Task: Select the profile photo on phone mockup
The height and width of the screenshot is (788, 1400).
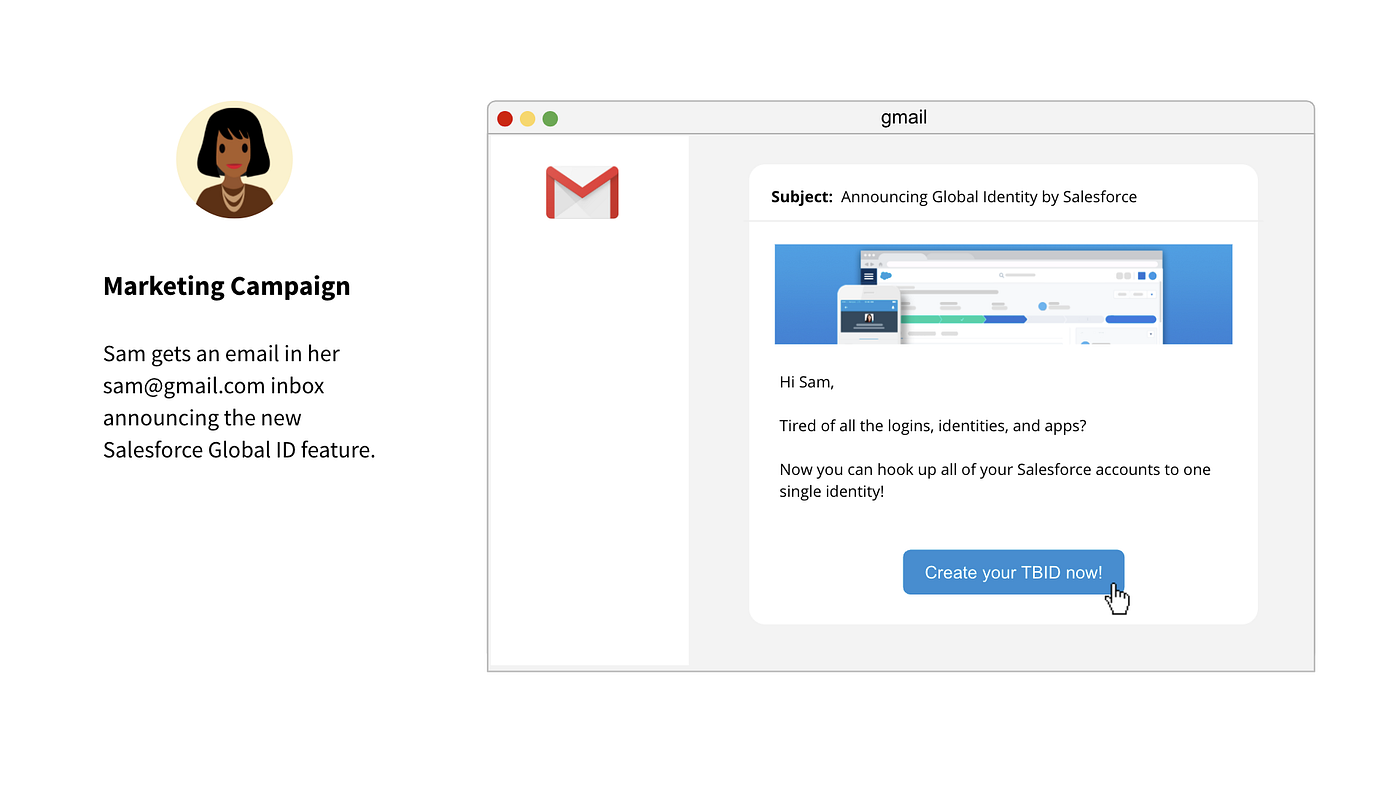Action: coord(868,317)
